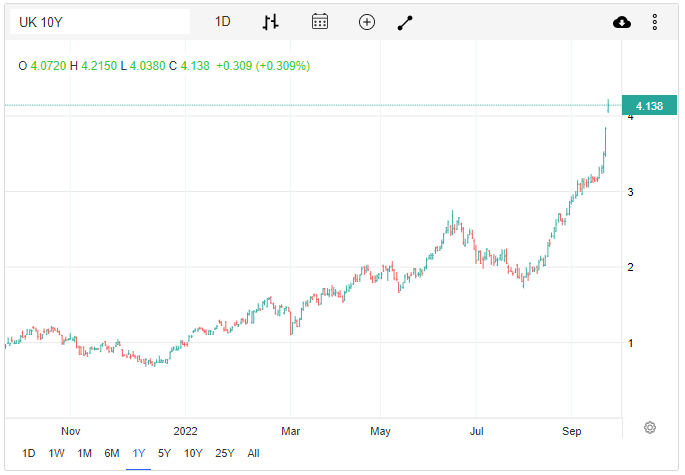Select the trend line drawing tool

pos(405,22)
